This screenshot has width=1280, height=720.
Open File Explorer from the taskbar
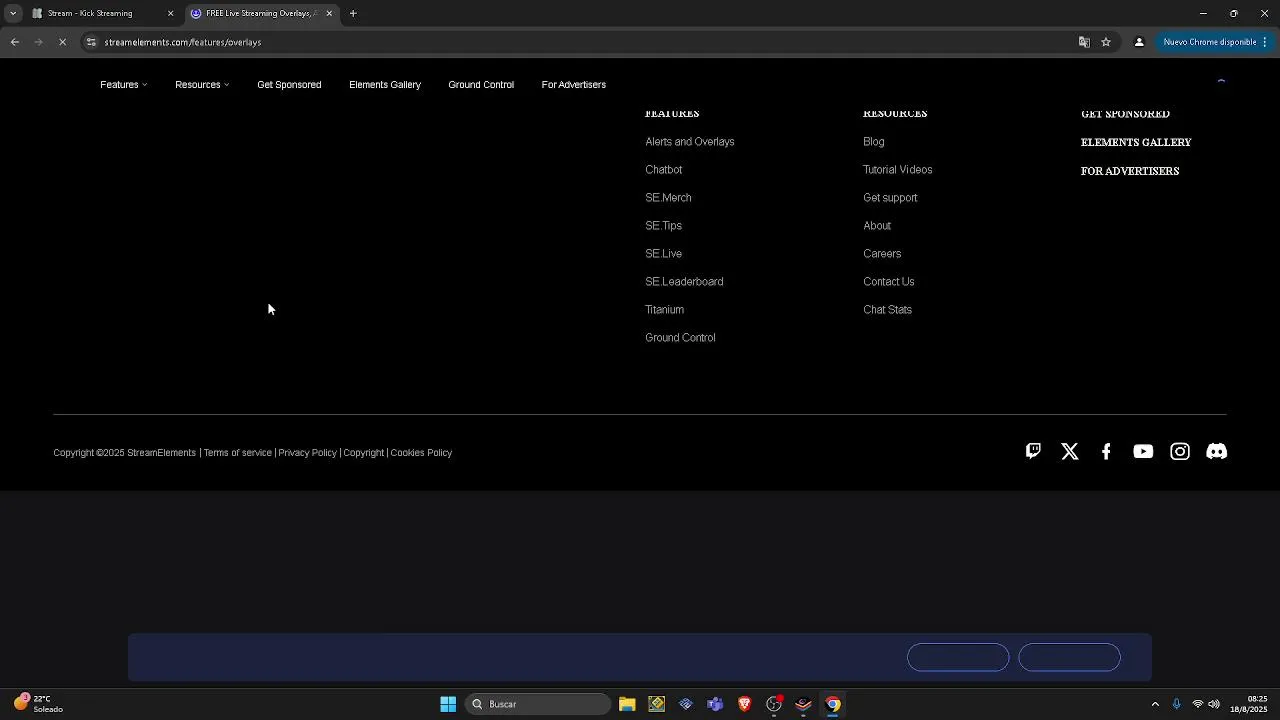pyautogui.click(x=627, y=704)
